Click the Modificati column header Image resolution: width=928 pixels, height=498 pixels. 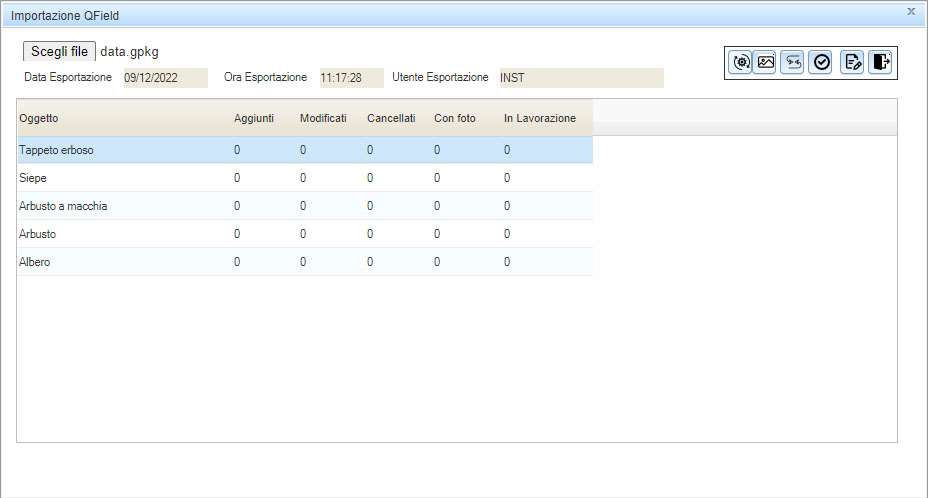pos(323,118)
